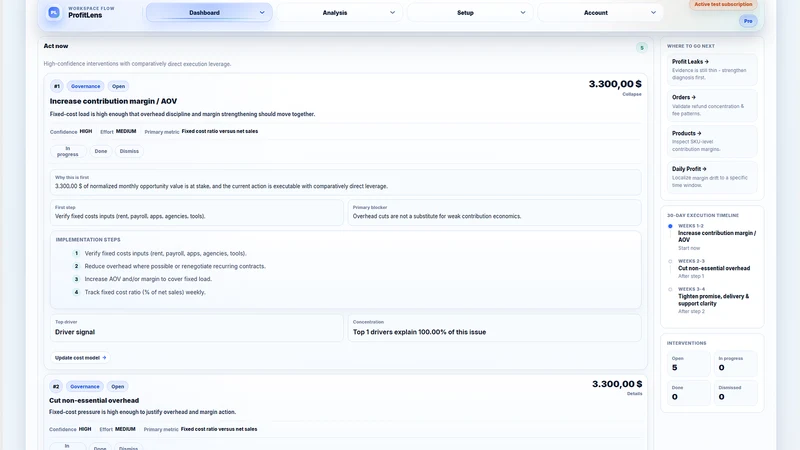Click 'Reduce overhead where possible' step text
800x450 pixels.
(175, 266)
